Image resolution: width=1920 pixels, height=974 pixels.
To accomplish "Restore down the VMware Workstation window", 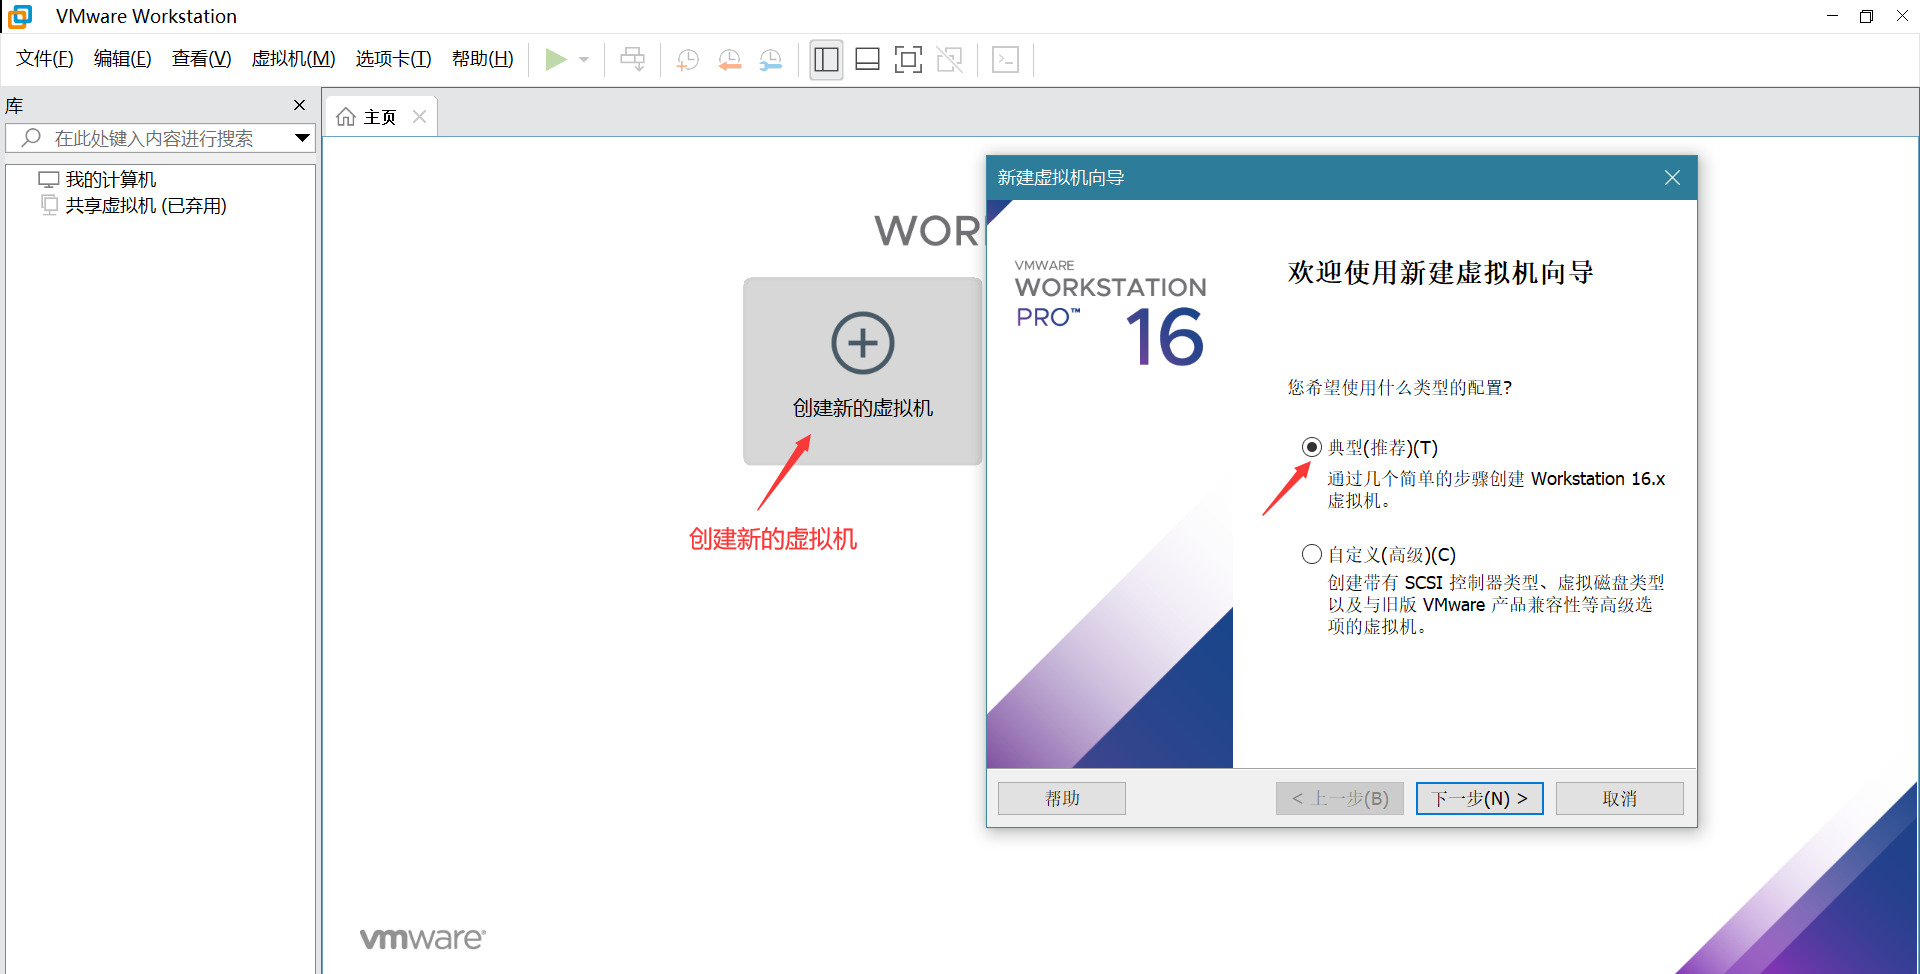I will [x=1866, y=16].
